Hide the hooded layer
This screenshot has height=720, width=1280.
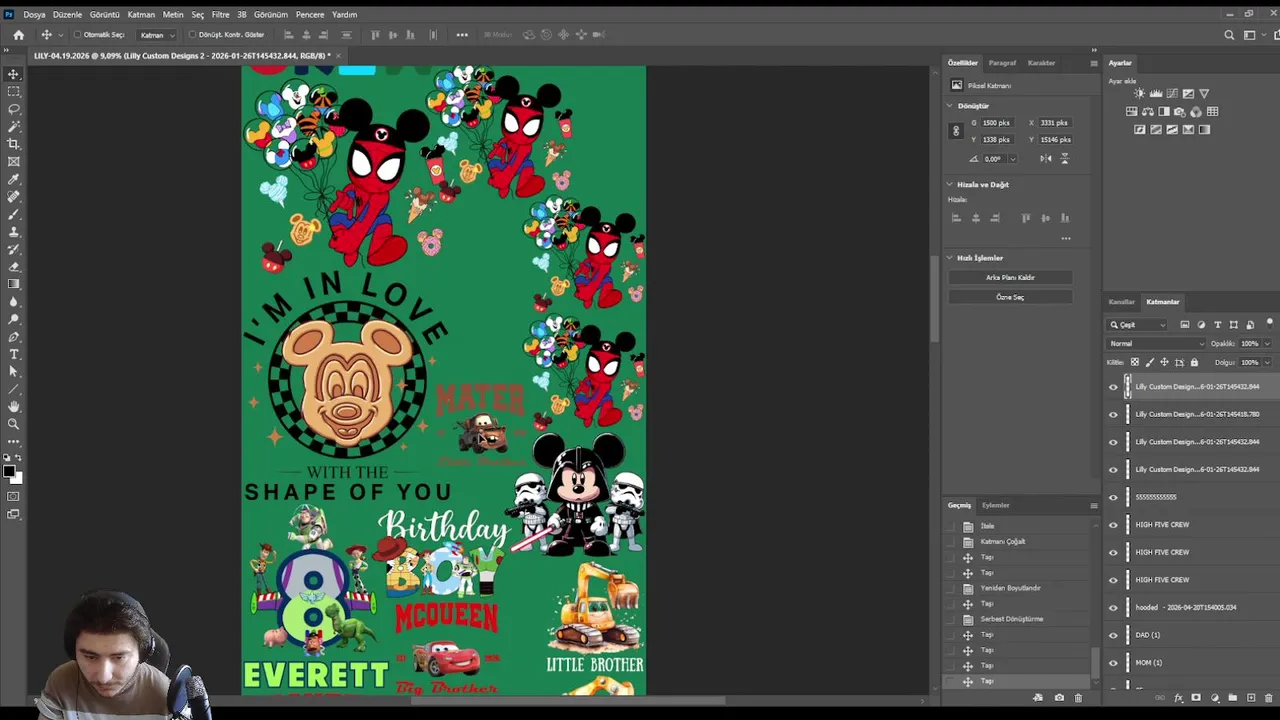click(1113, 607)
